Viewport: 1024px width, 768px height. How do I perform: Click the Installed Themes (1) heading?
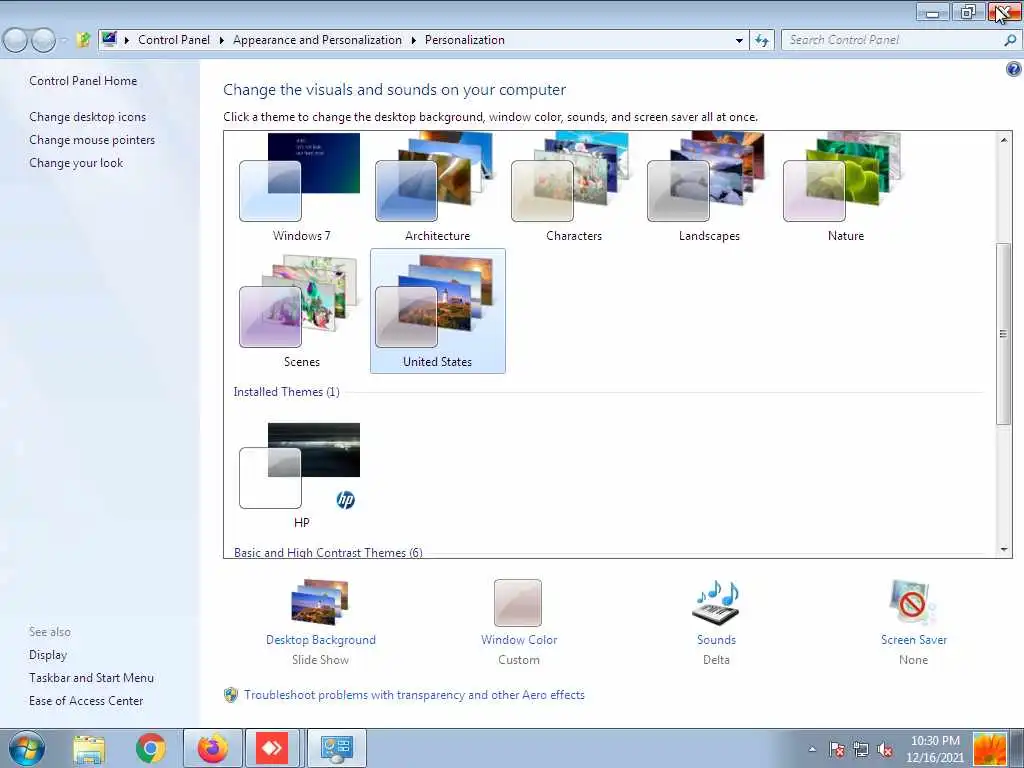[x=286, y=392]
